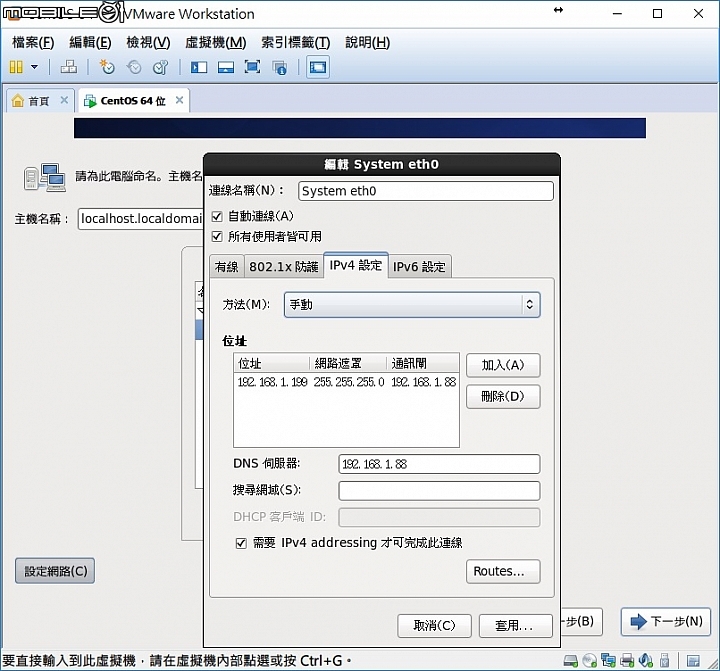Click the CD/DVD drive status bar icon

click(x=590, y=661)
